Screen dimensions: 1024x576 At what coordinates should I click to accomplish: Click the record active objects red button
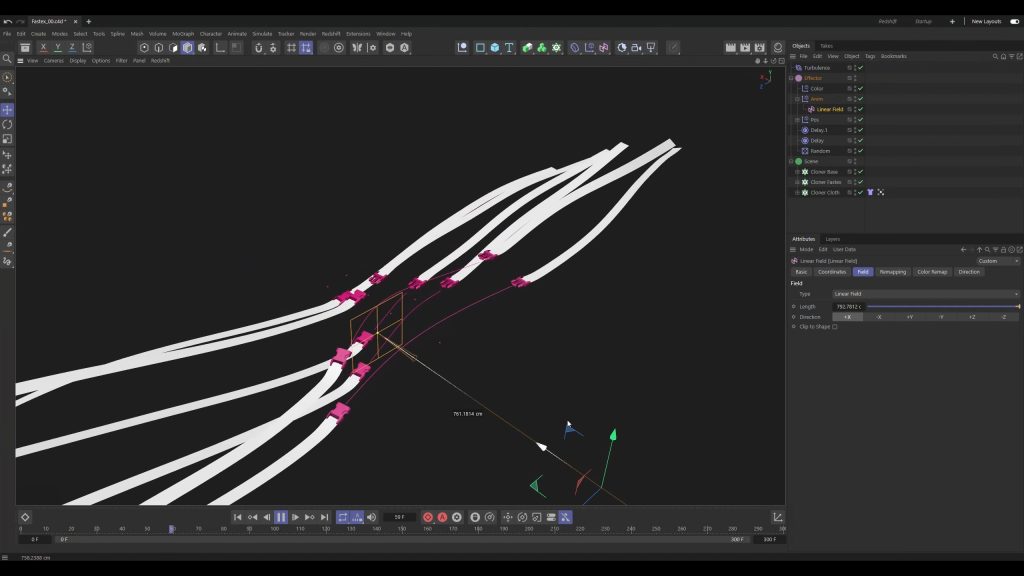point(428,517)
